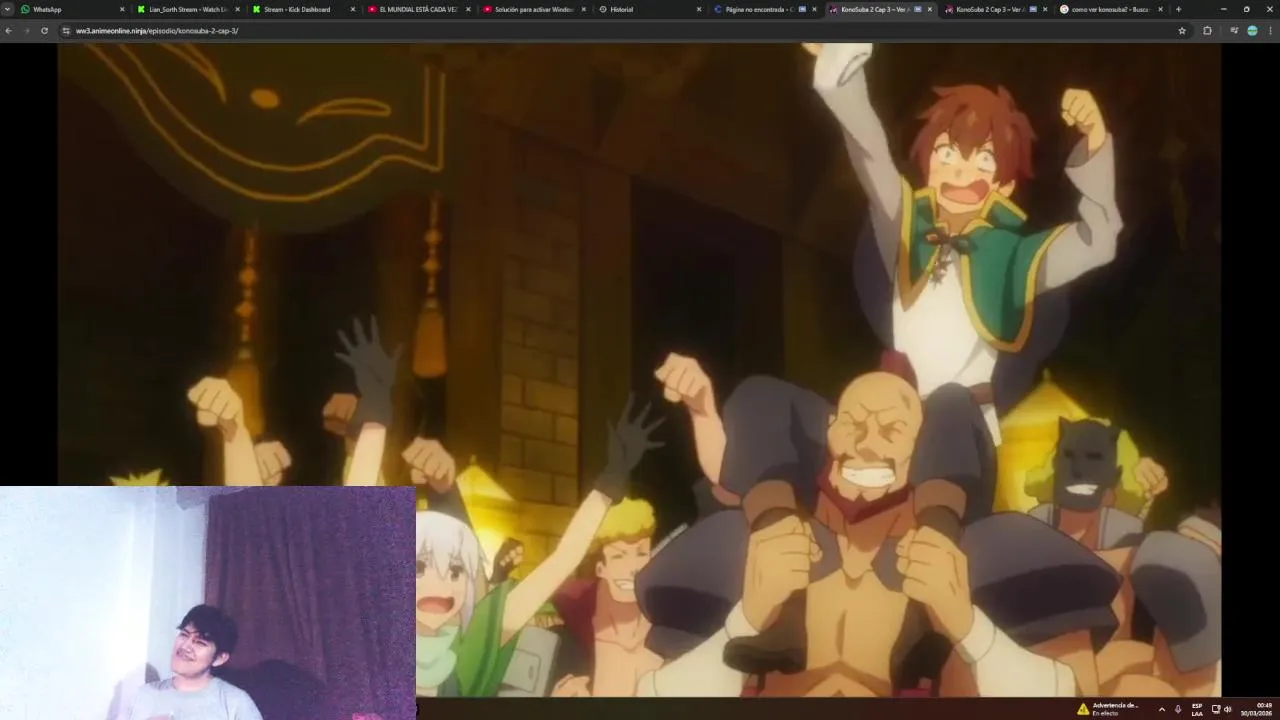Open the media control toolbar button
The height and width of the screenshot is (720, 1280).
click(1234, 31)
